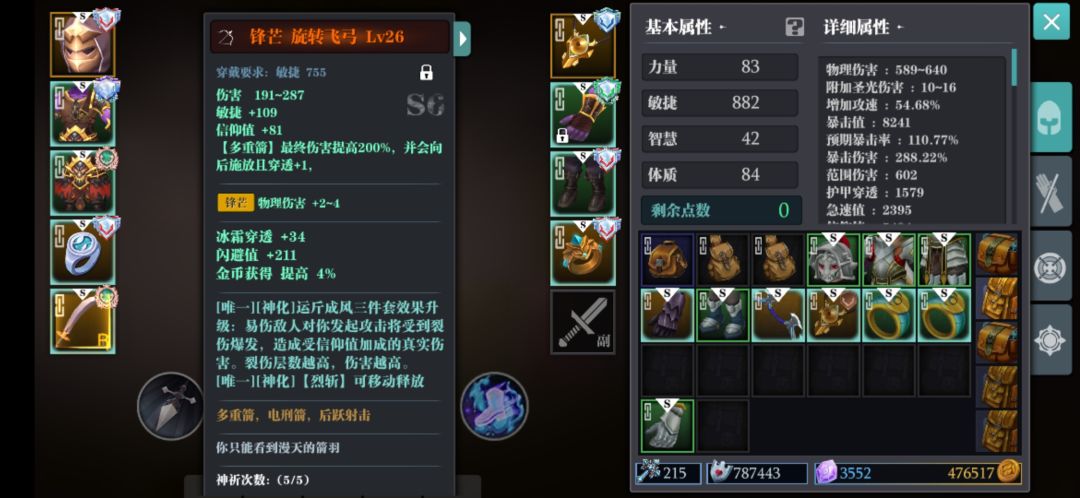This screenshot has height=498, width=1080.
Task: Select the equipped bow weapon slot
Action: 83,321
